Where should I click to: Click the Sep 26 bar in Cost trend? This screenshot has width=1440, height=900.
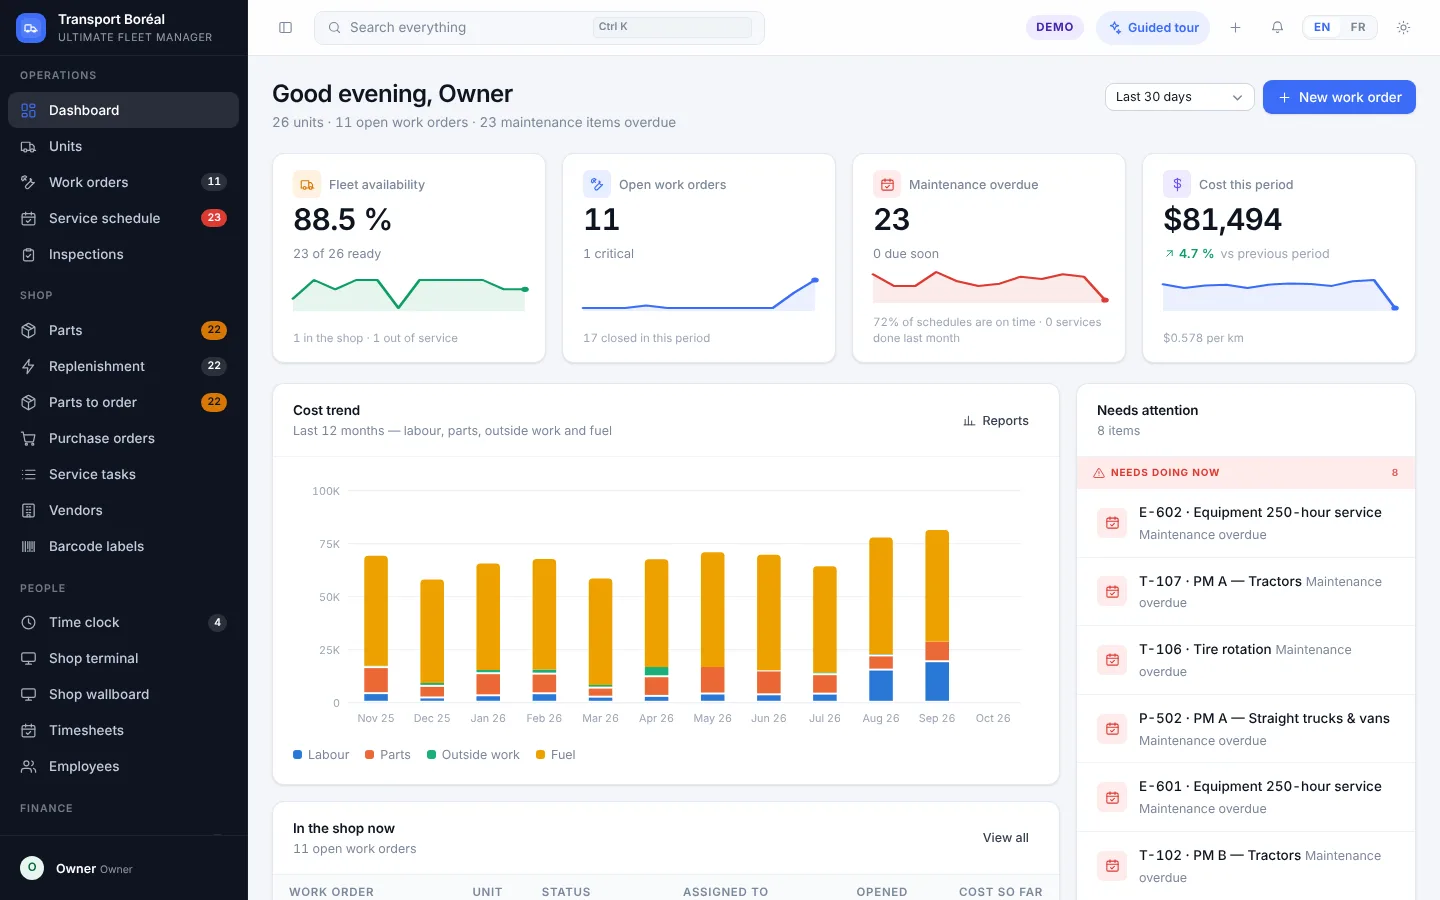(937, 615)
